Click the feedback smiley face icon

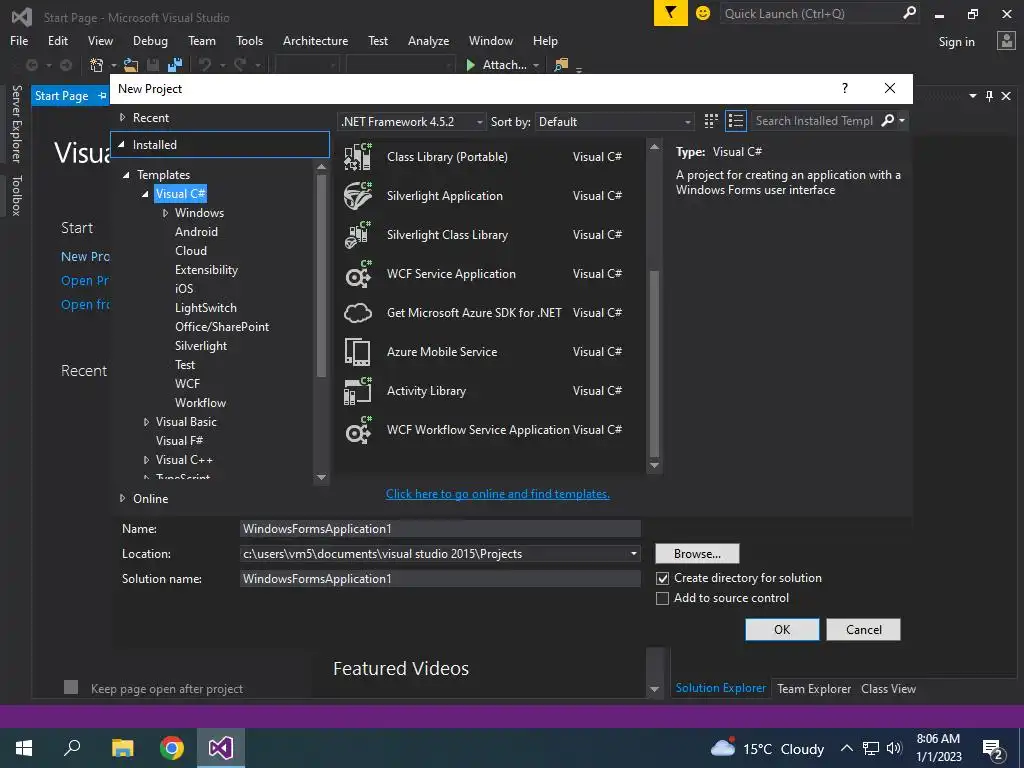703,13
